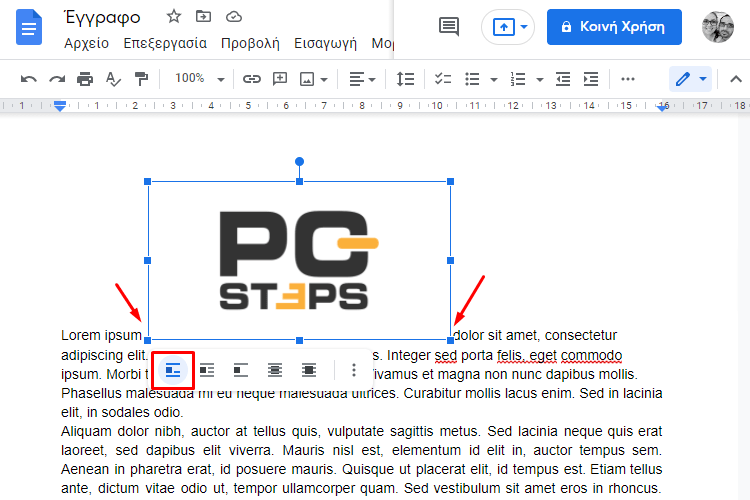Increase the paragraph indent
The height and width of the screenshot is (500, 750).
coord(591,79)
